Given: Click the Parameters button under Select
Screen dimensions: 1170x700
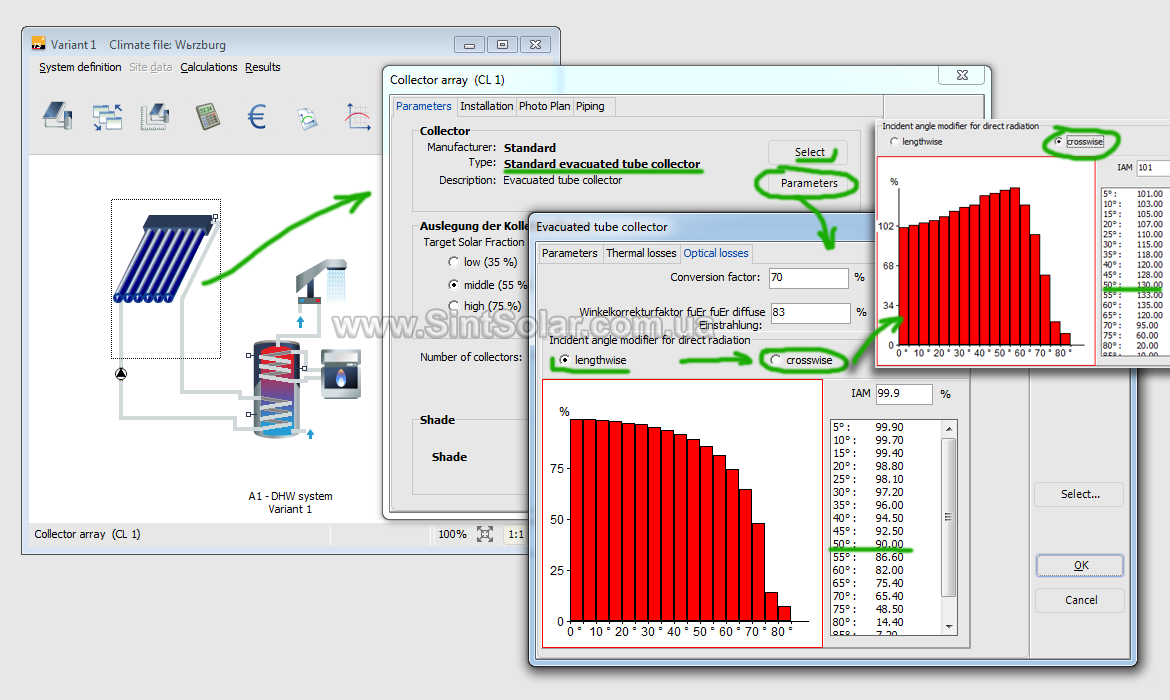Looking at the screenshot, I should [809, 183].
